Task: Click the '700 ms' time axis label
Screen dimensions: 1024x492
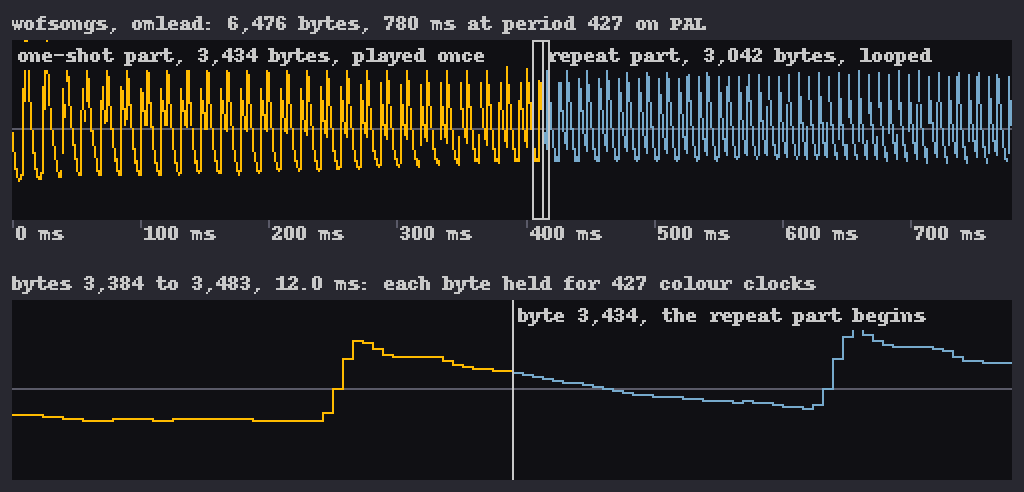Action: pyautogui.click(x=949, y=233)
